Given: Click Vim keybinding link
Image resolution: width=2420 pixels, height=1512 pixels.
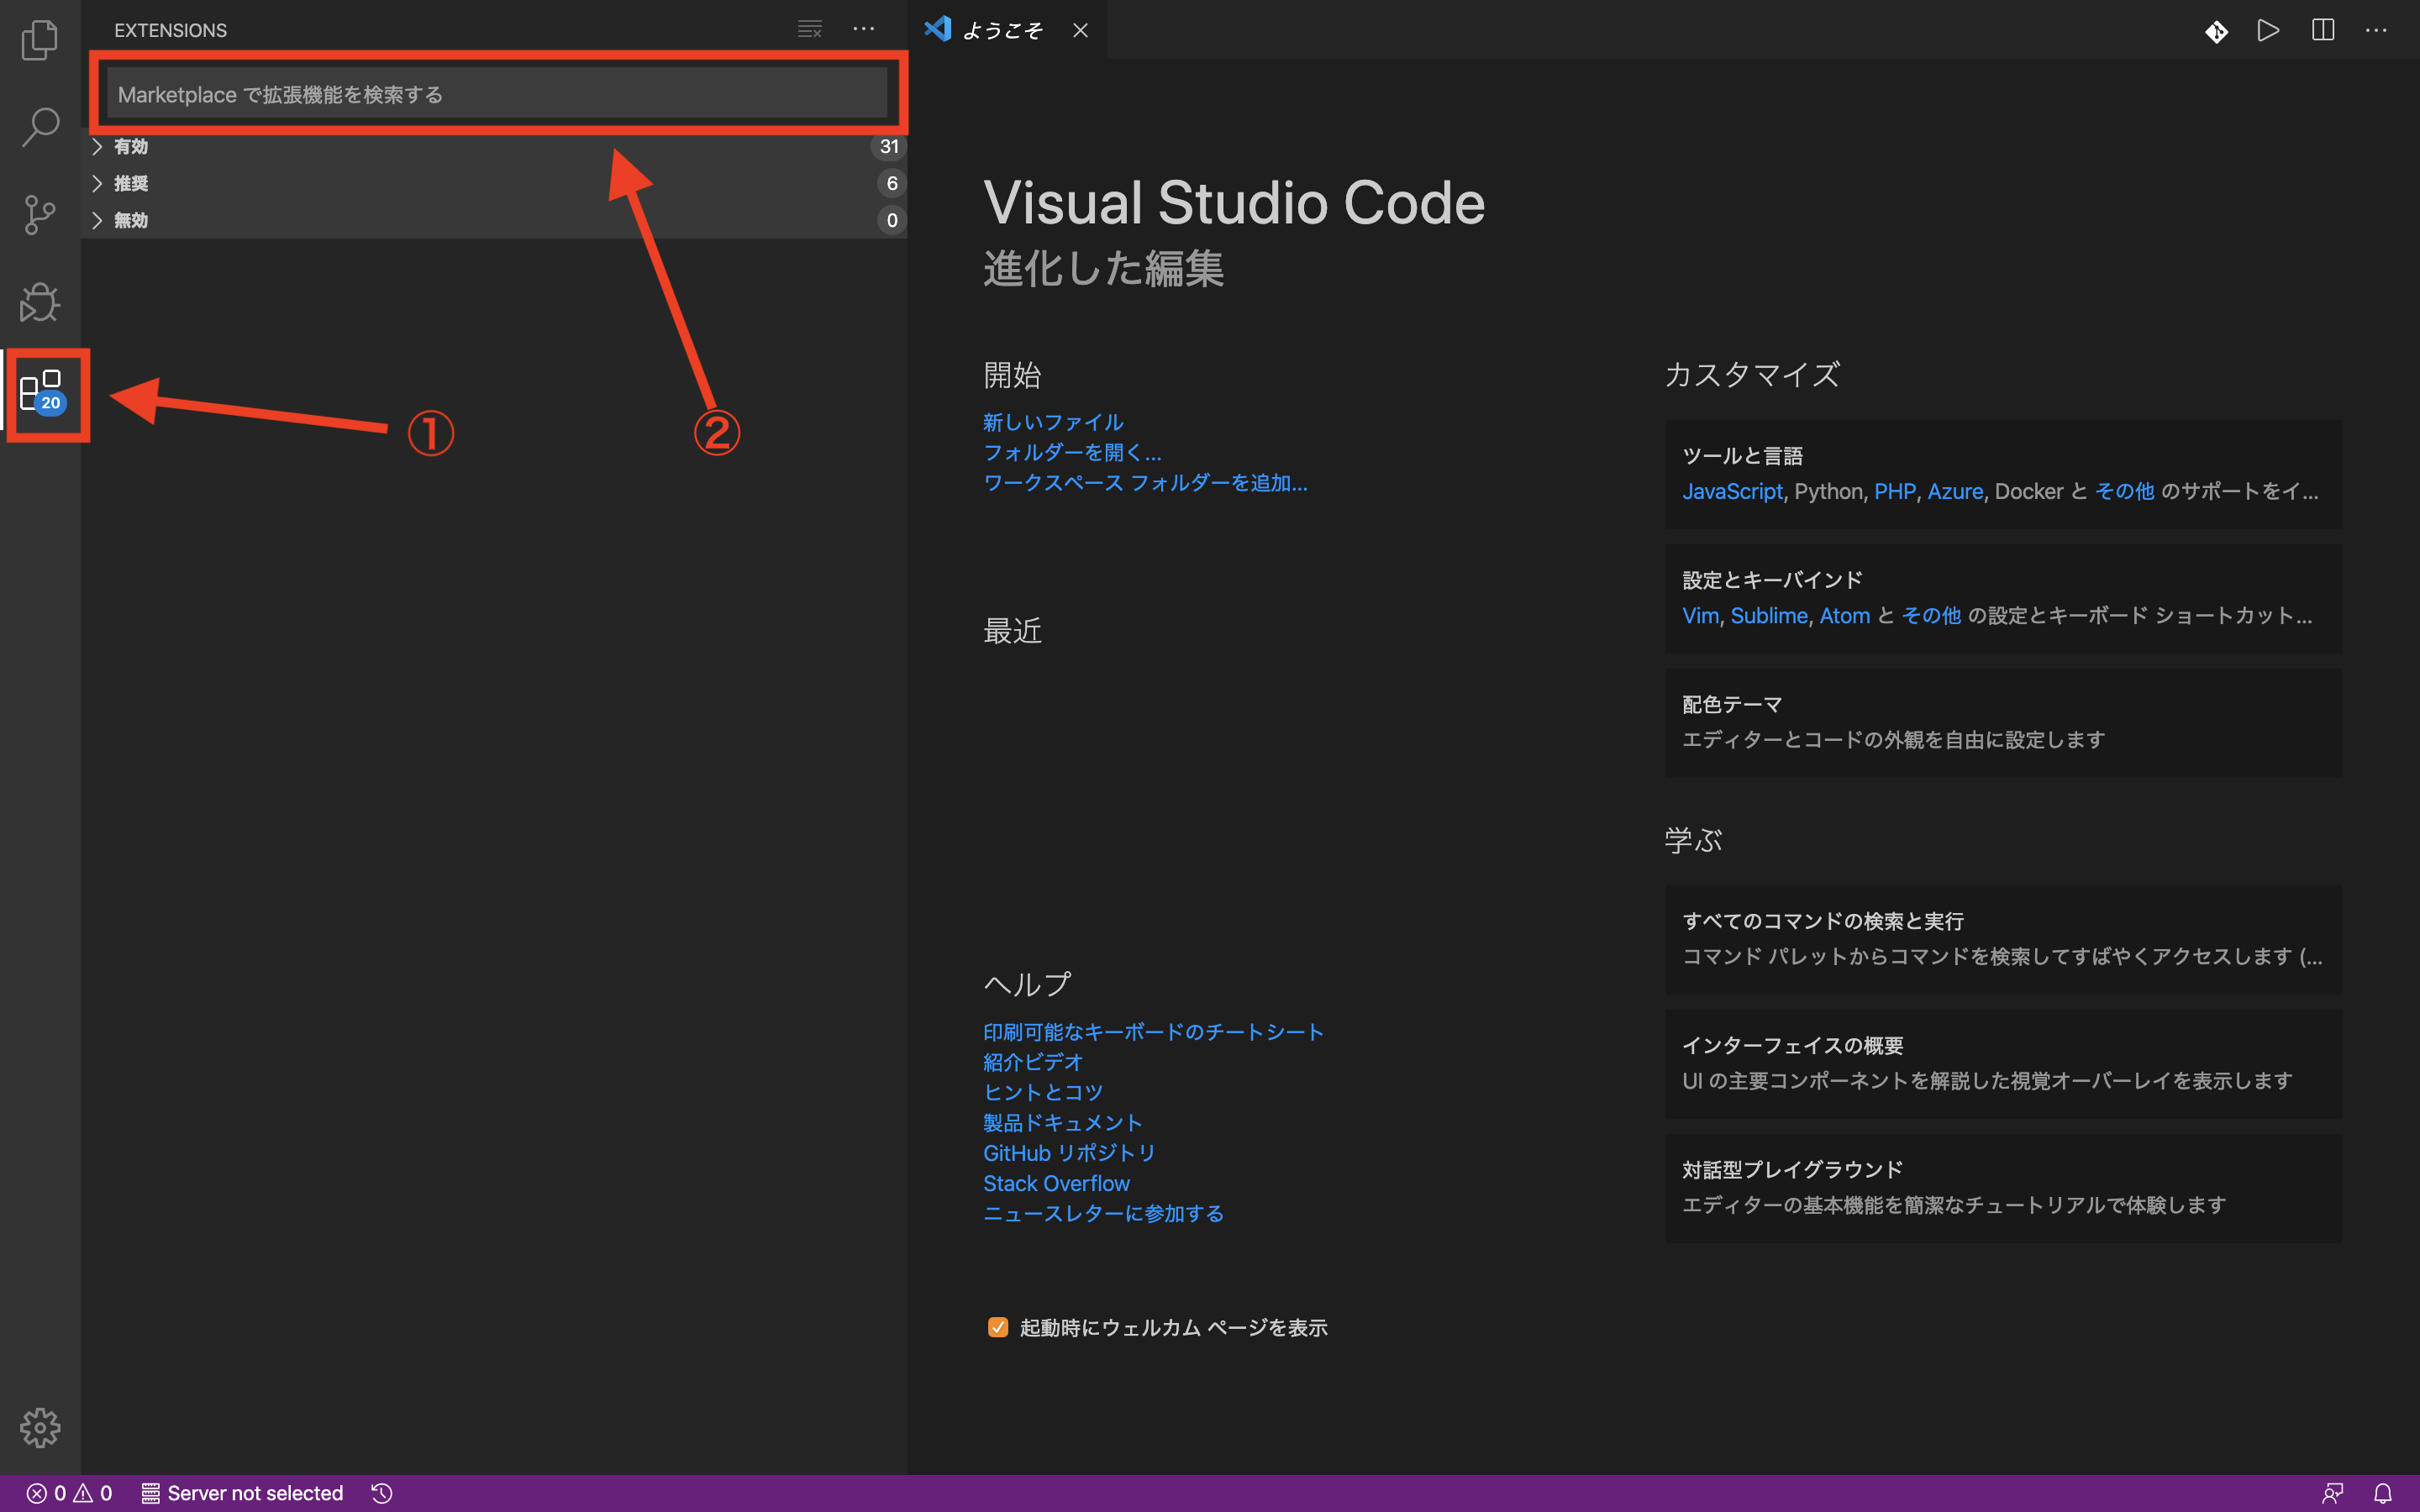Looking at the screenshot, I should (1700, 615).
